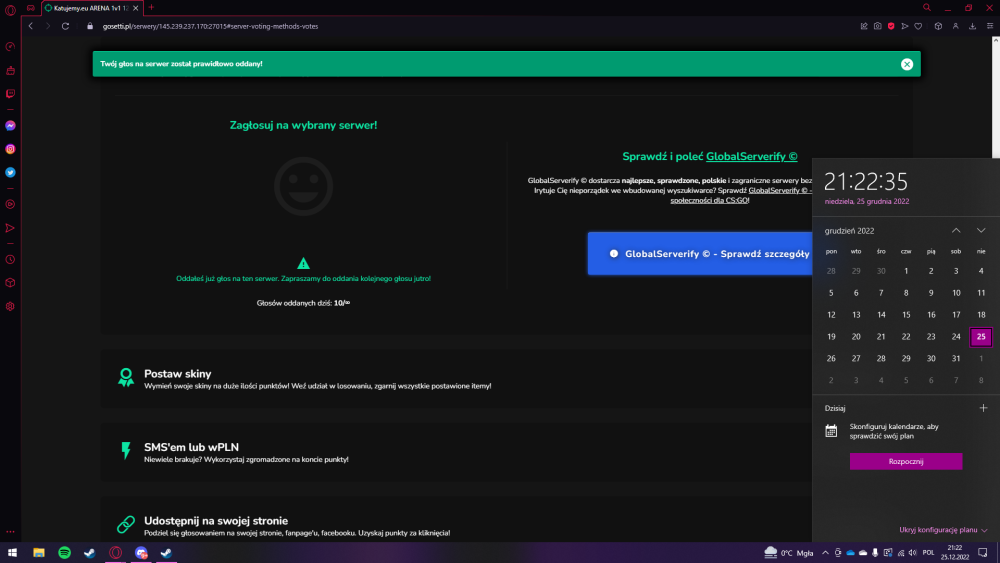Reload the current page
The image size is (1000, 563).
[65, 26]
